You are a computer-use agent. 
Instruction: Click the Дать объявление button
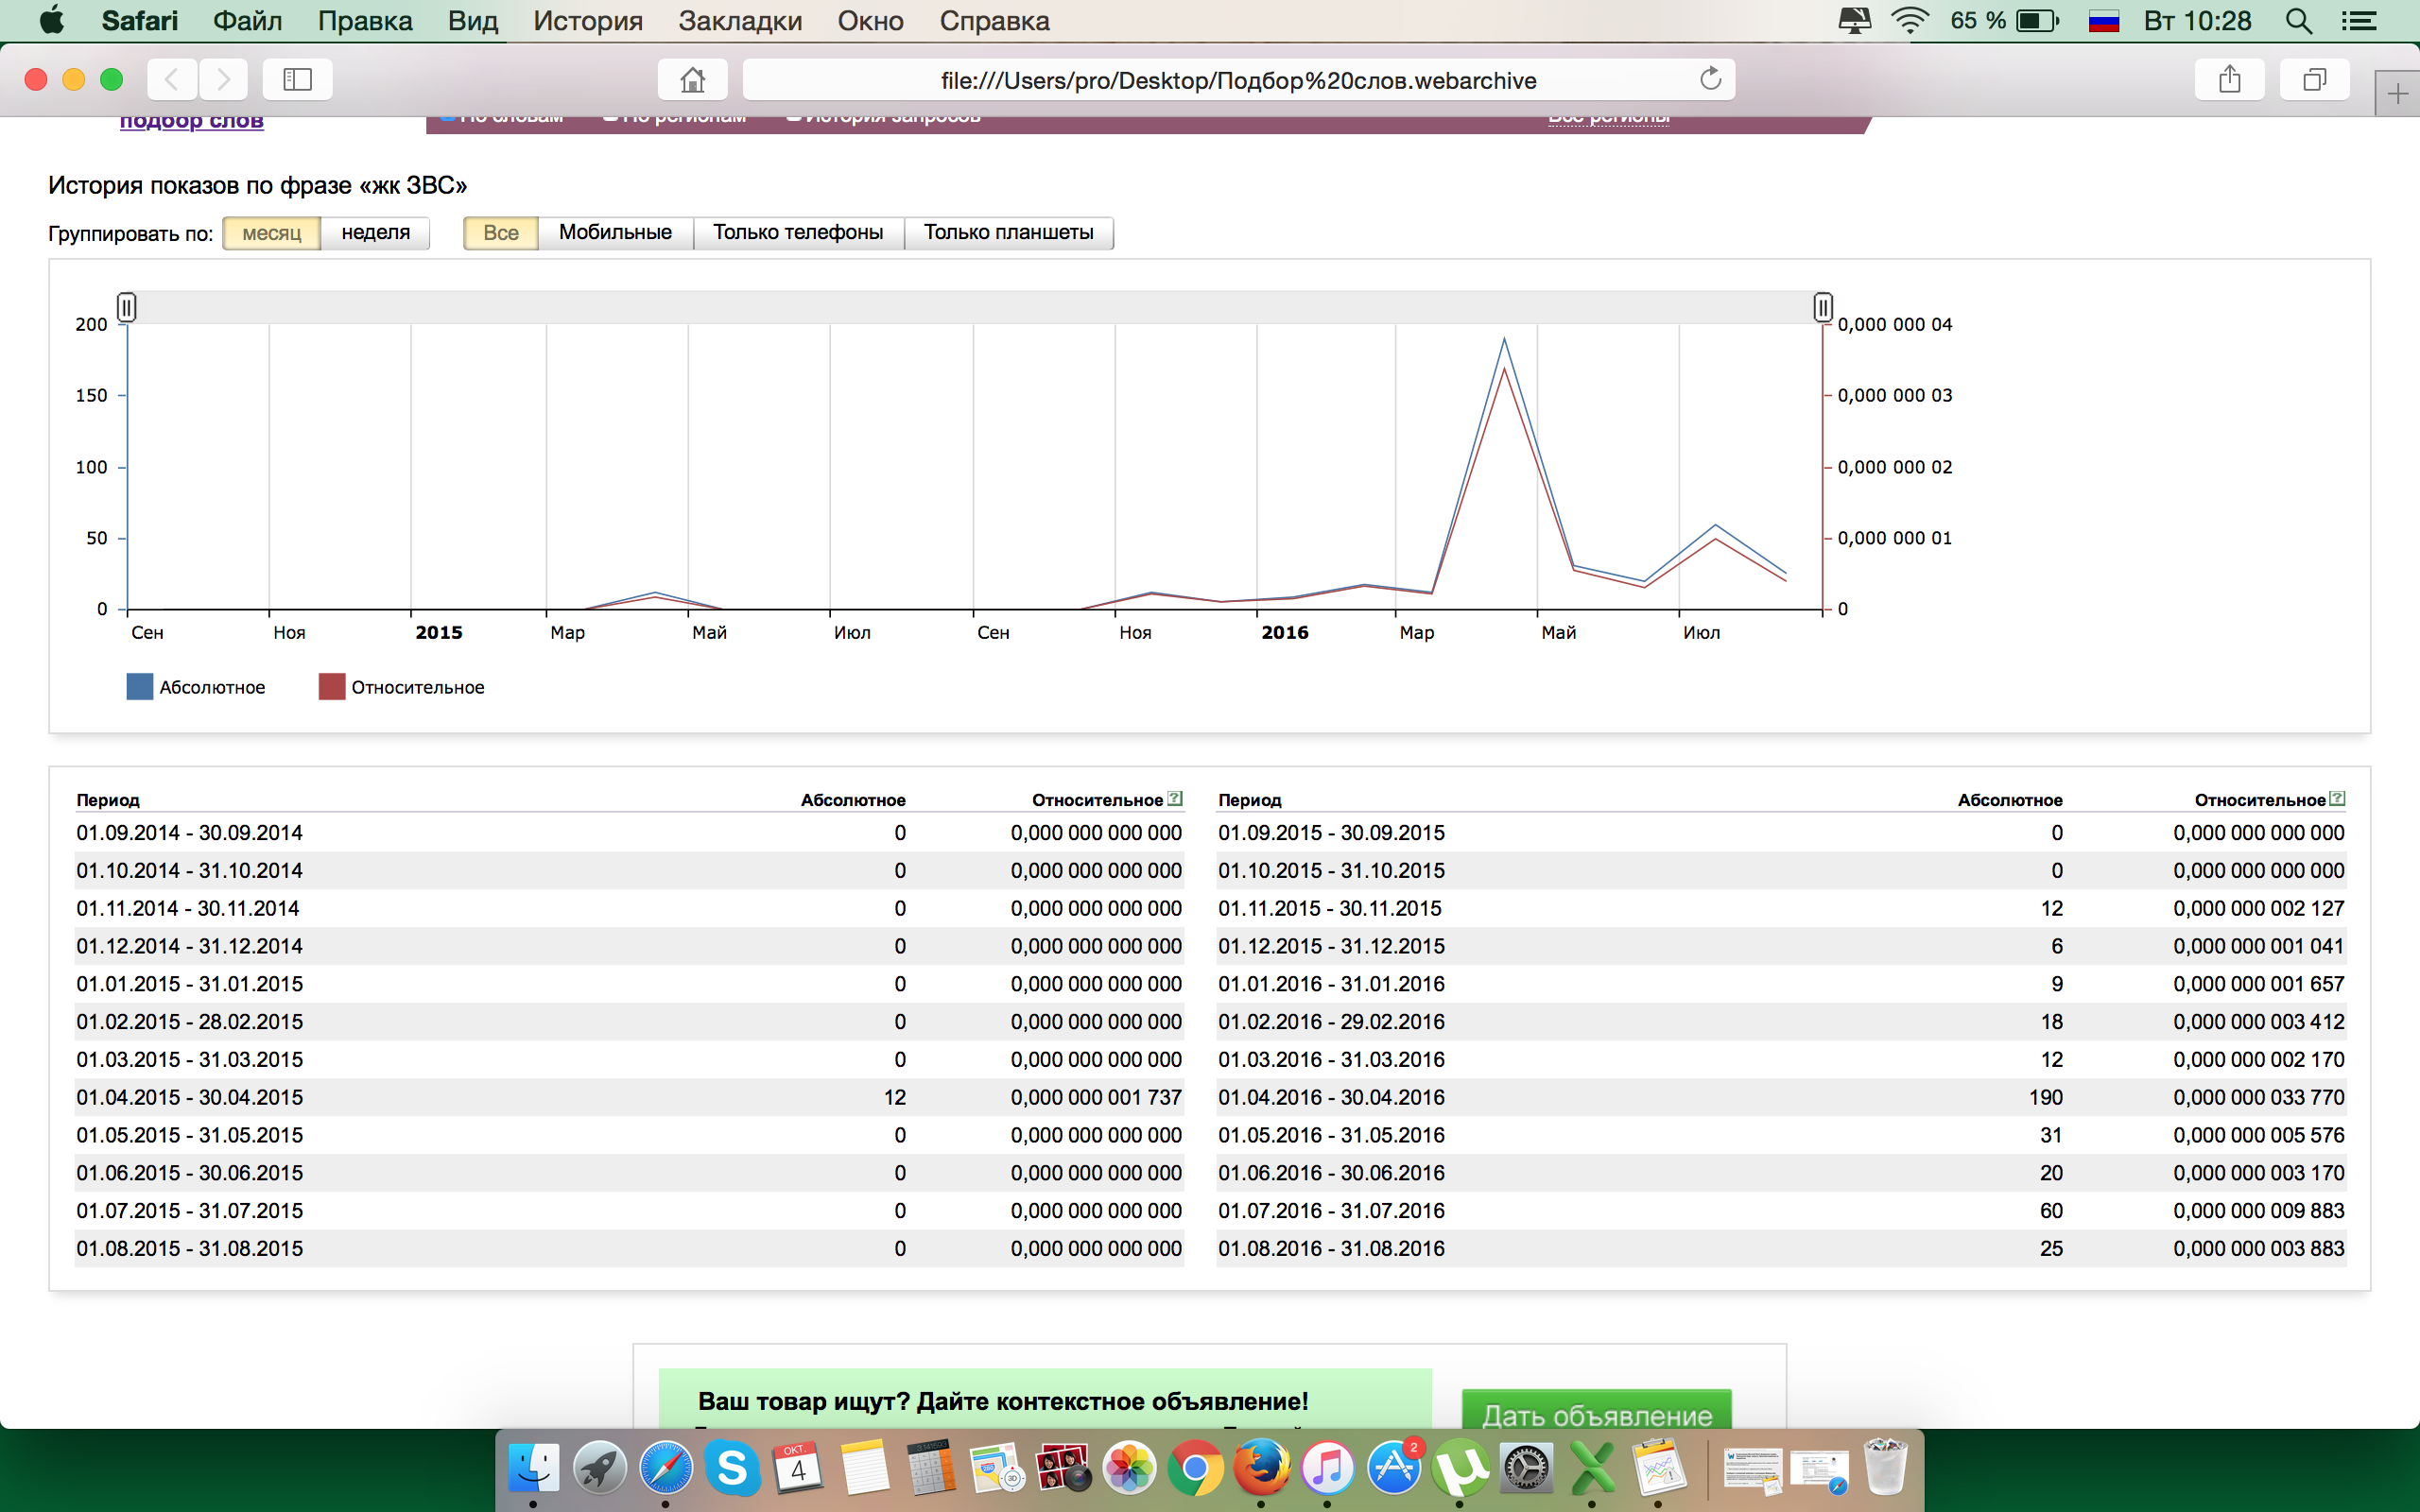(1596, 1412)
